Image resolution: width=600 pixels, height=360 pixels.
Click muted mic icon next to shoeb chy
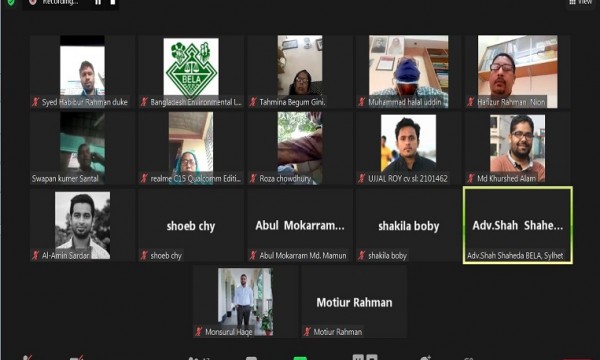144,255
